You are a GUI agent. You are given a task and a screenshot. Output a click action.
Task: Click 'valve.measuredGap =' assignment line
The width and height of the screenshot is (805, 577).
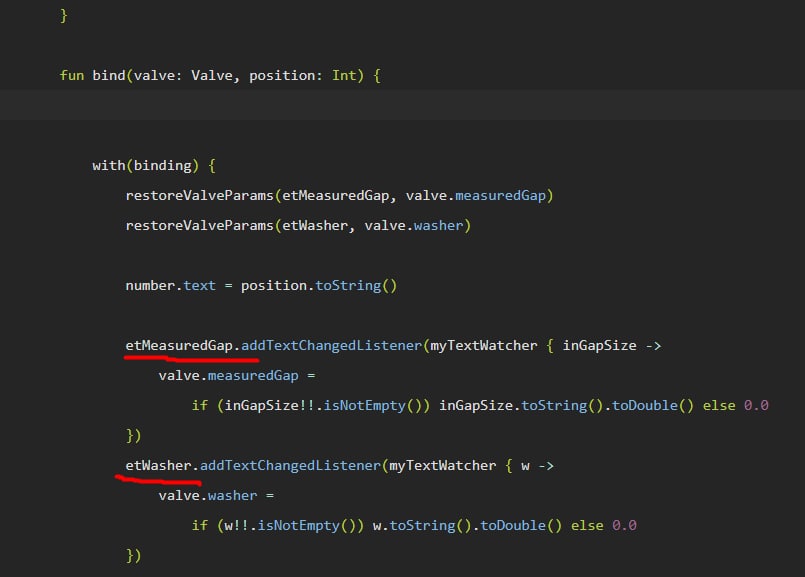(237, 376)
